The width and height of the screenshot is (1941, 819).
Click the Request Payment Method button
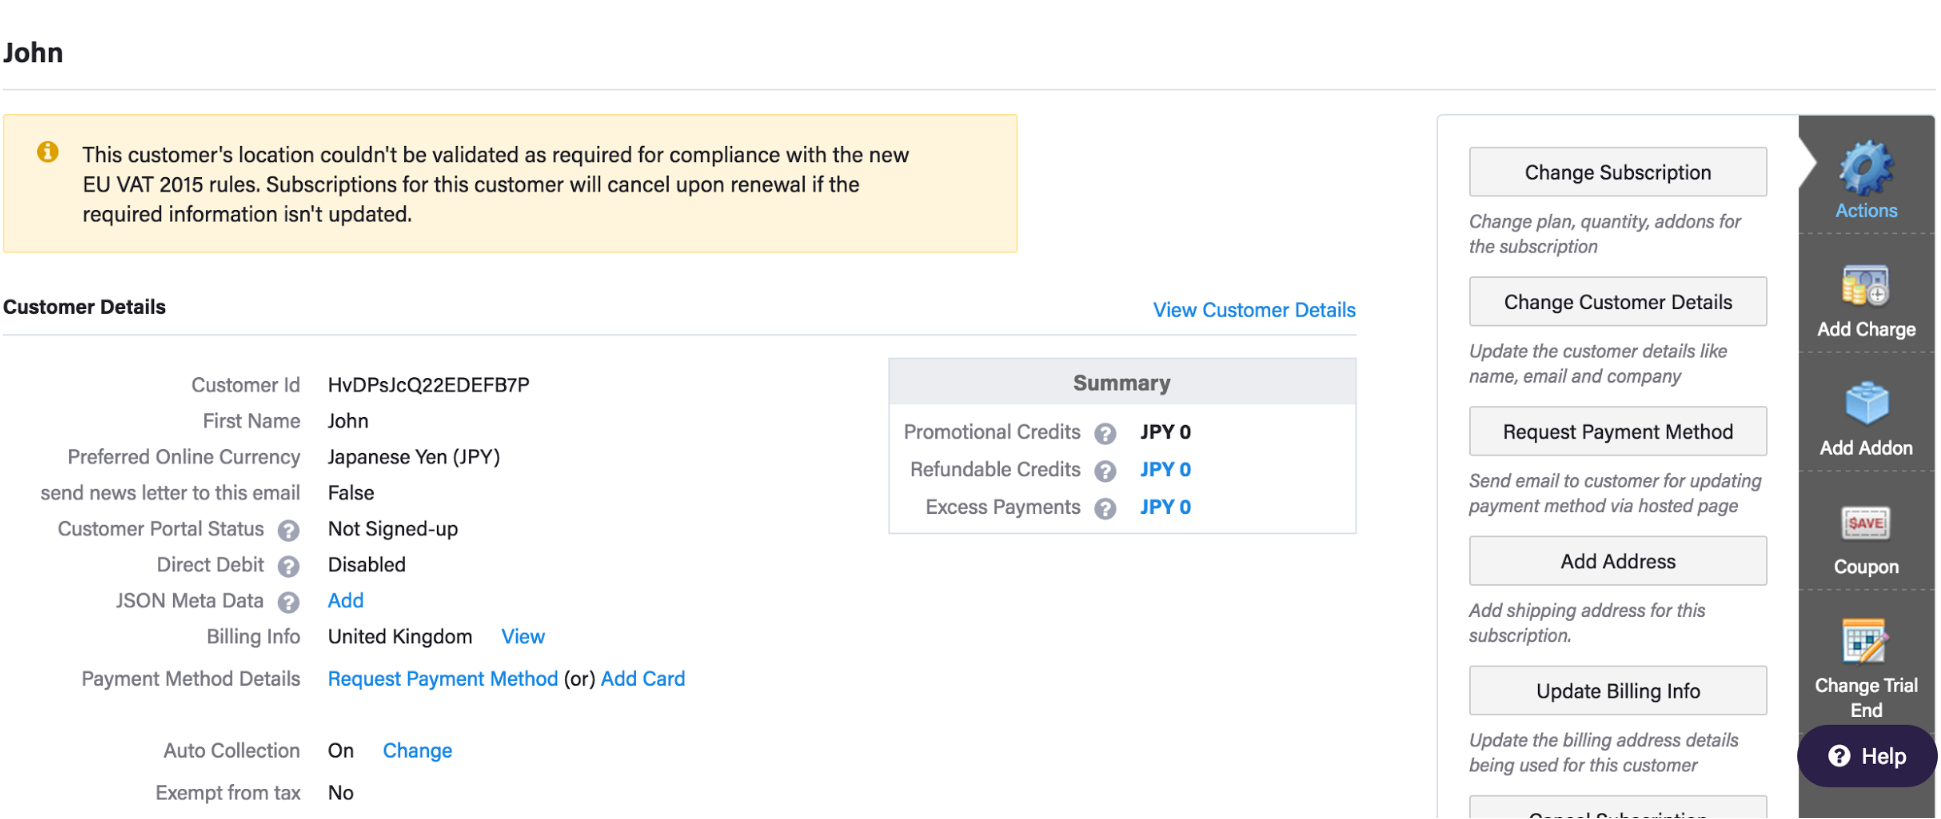(x=1617, y=432)
